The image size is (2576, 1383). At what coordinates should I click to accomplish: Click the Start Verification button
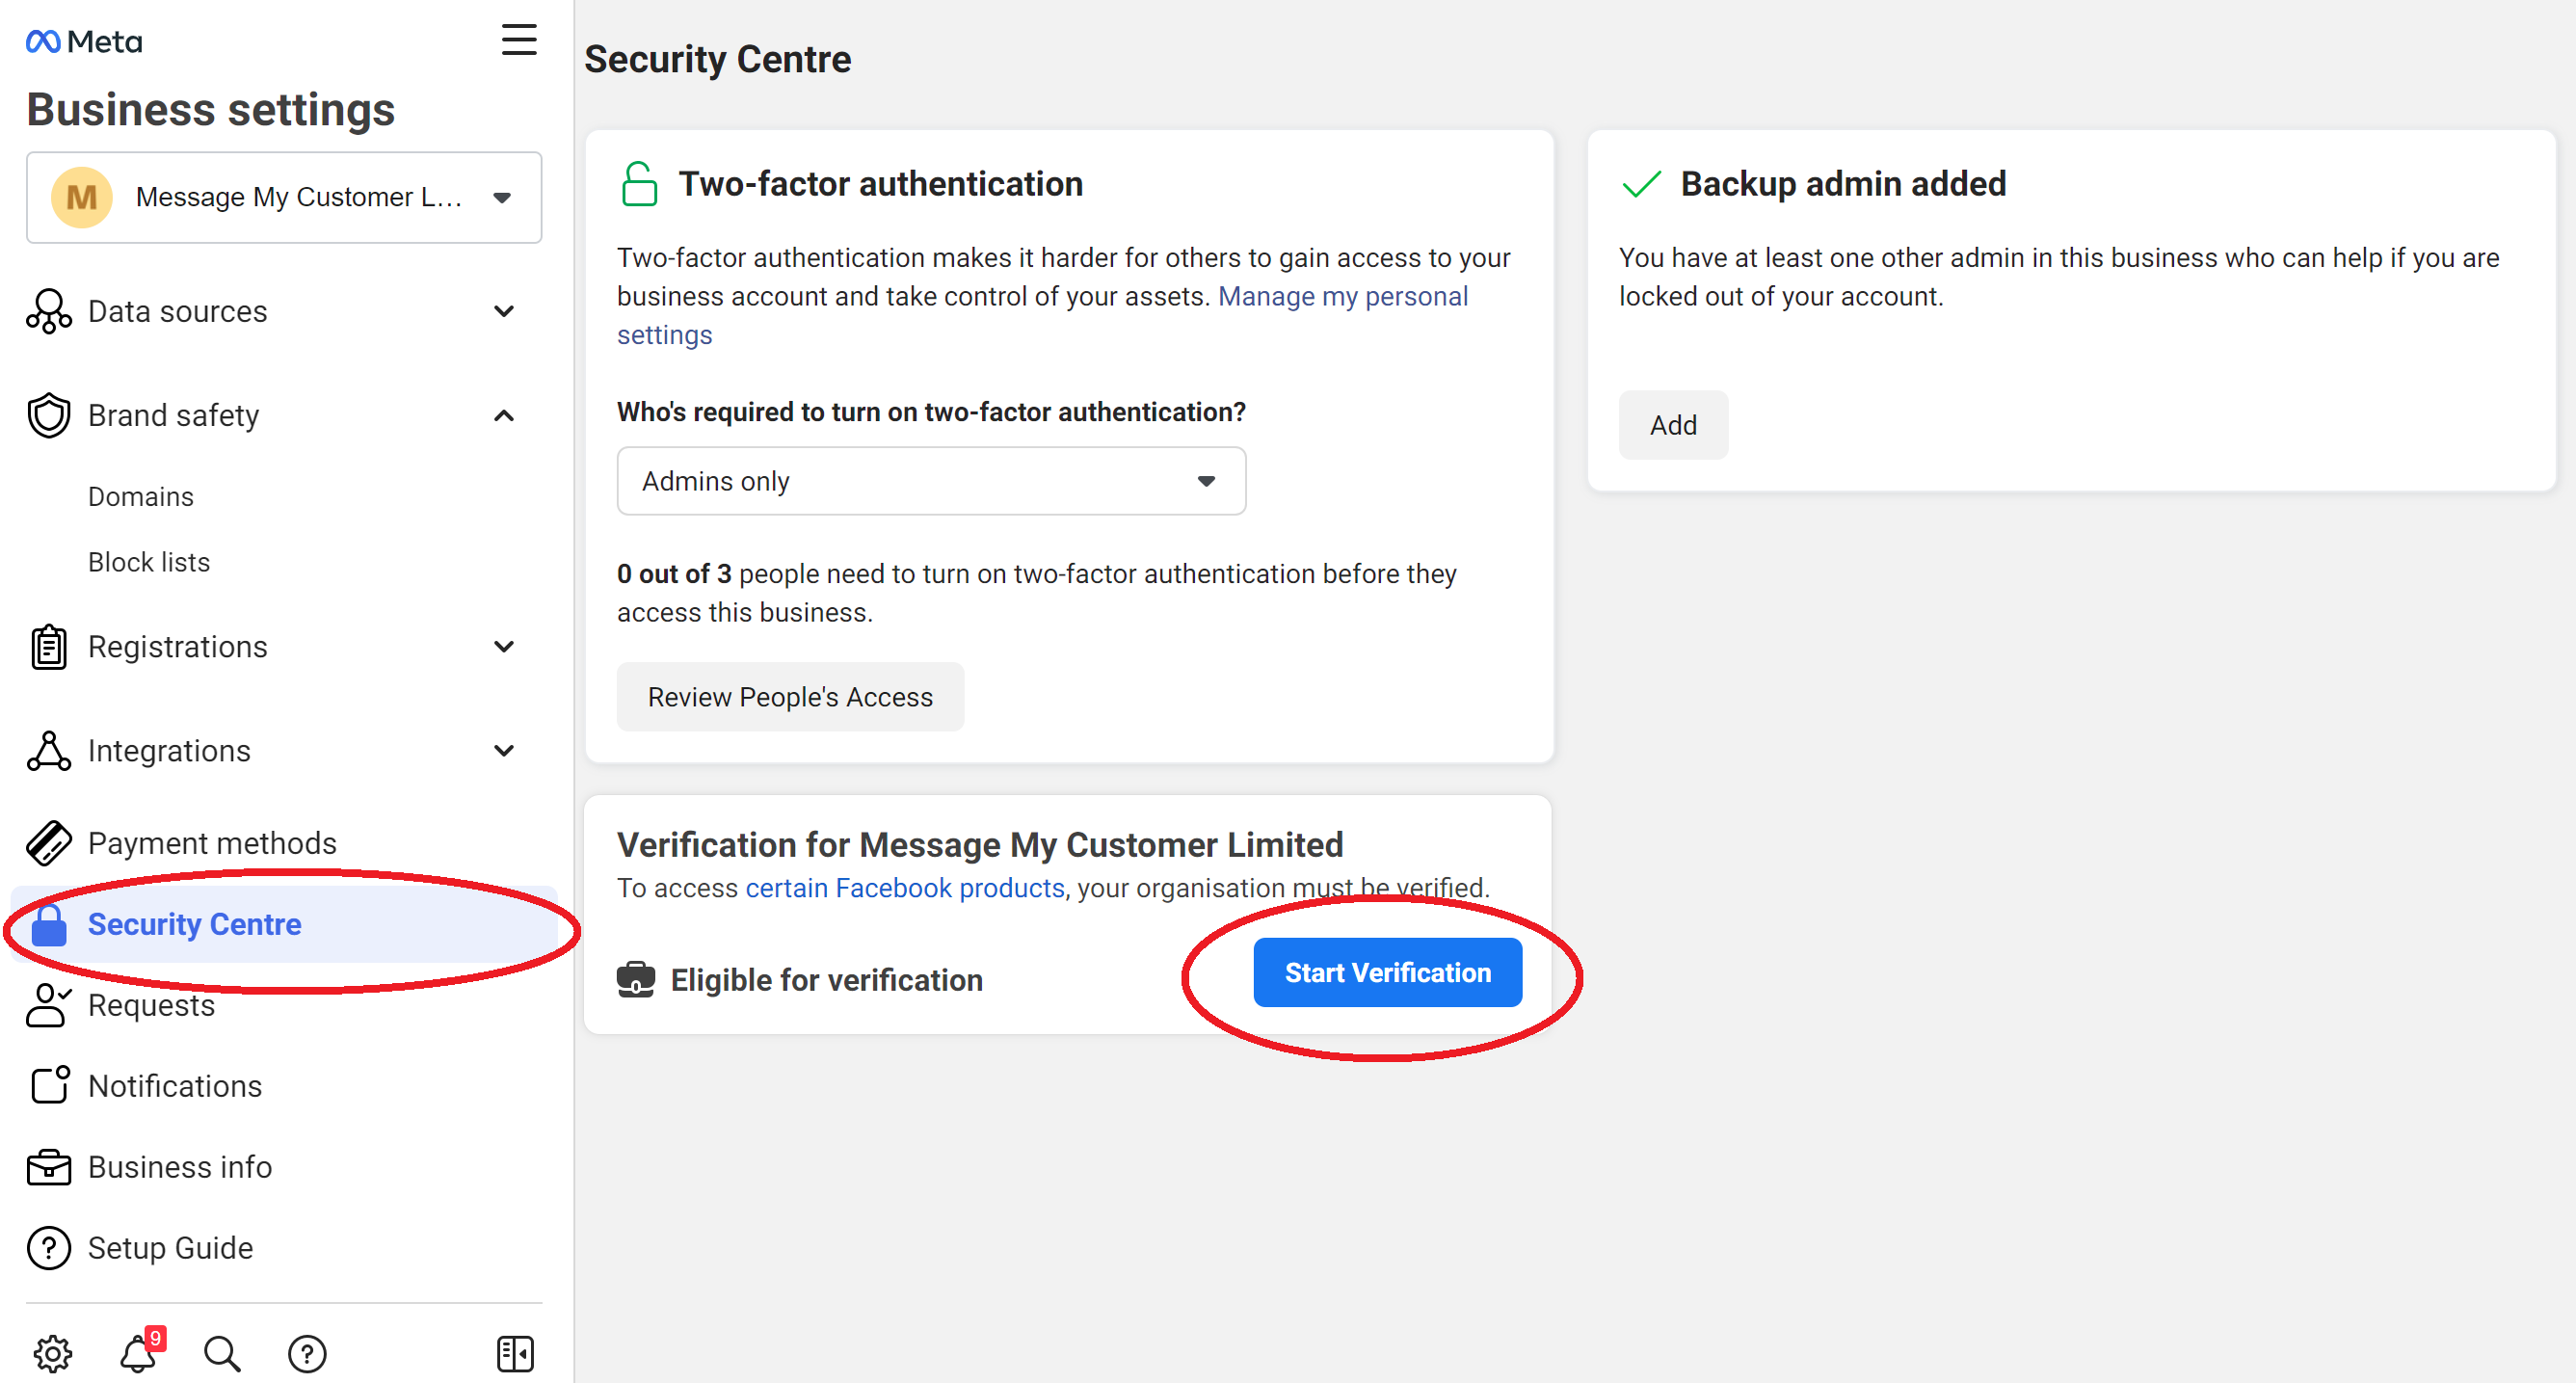[1387, 973]
